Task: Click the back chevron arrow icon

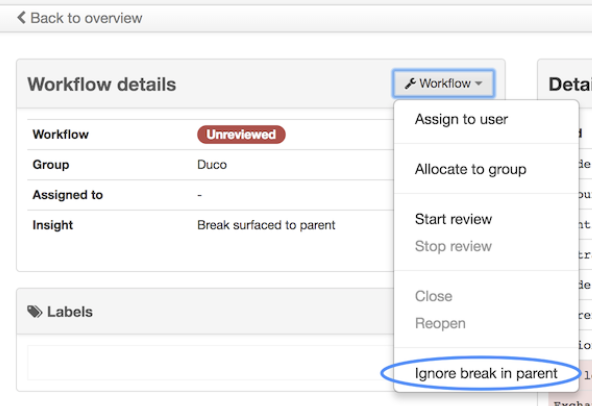Action: 22,17
